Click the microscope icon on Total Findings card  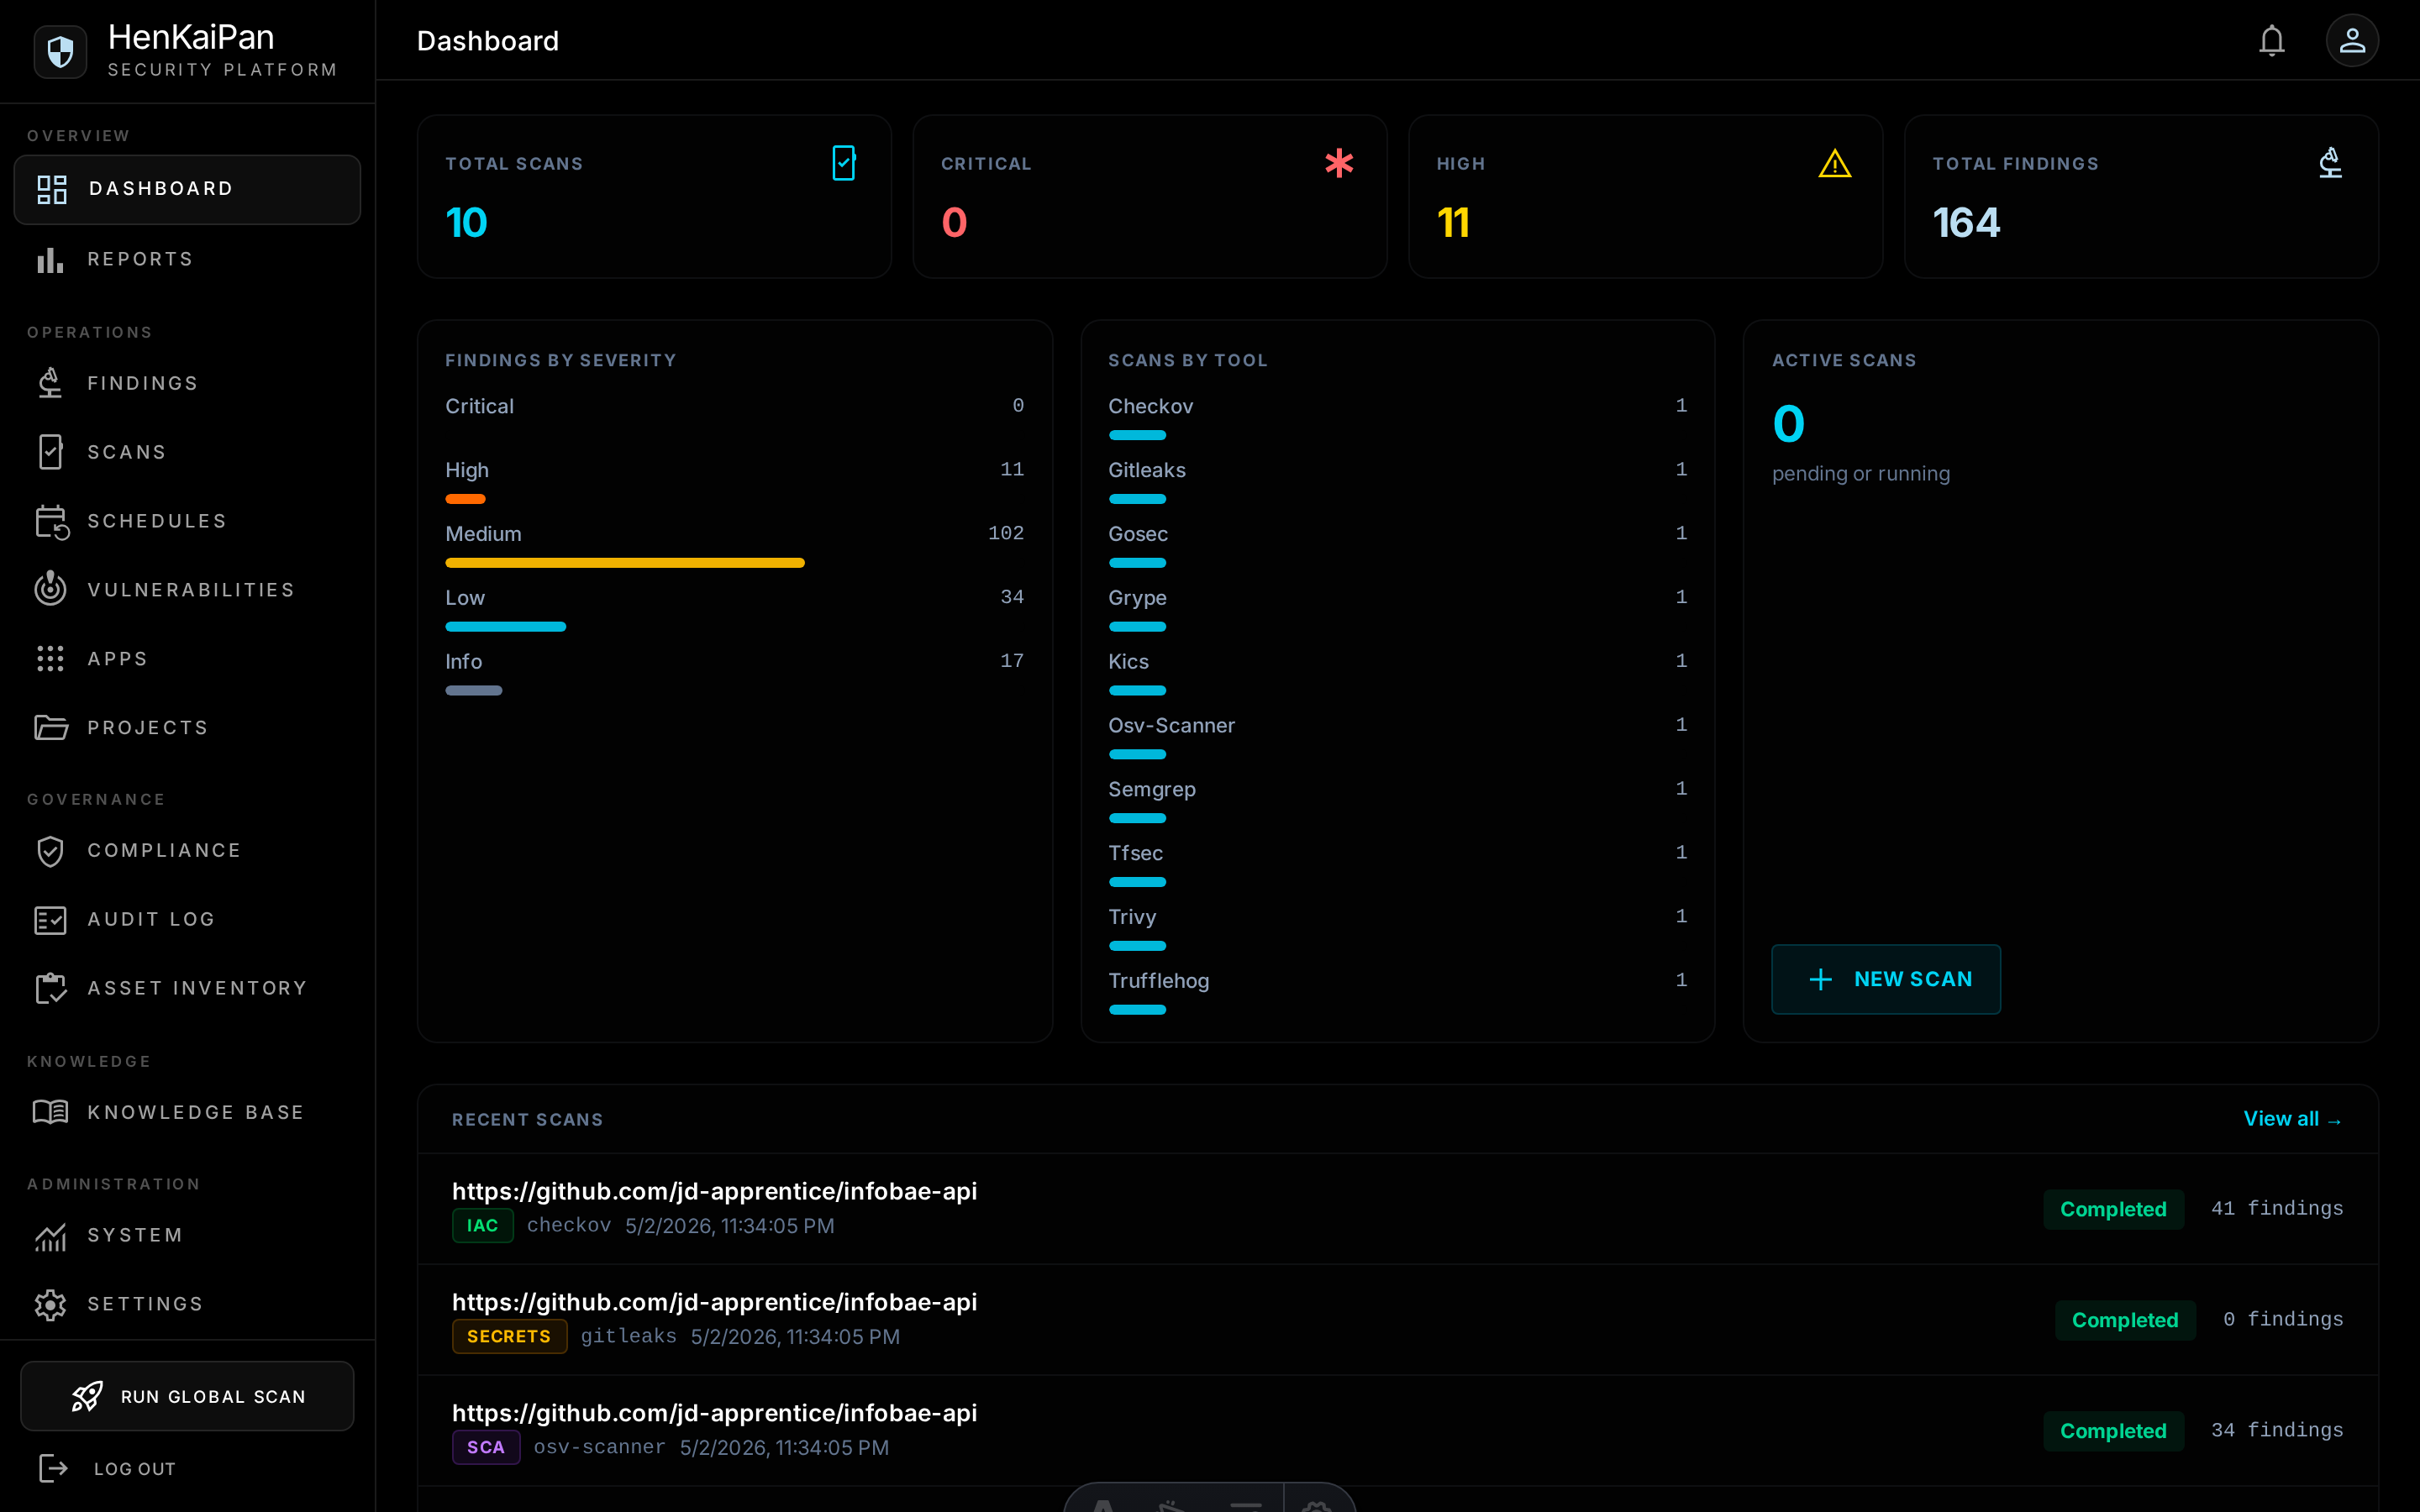coord(2330,163)
